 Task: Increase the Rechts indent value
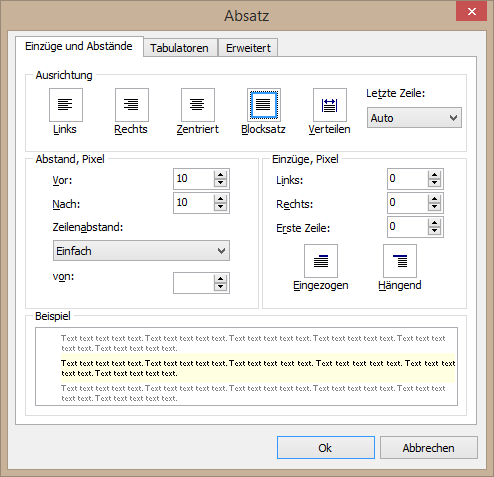coord(434,198)
